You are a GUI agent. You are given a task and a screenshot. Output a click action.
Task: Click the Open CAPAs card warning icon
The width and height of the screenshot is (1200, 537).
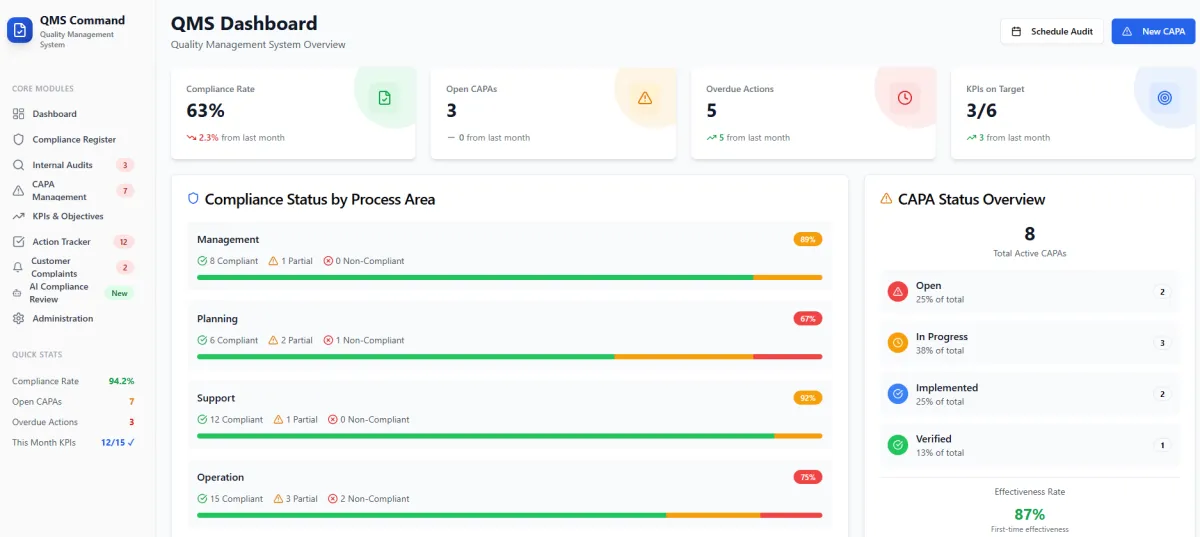coord(645,97)
